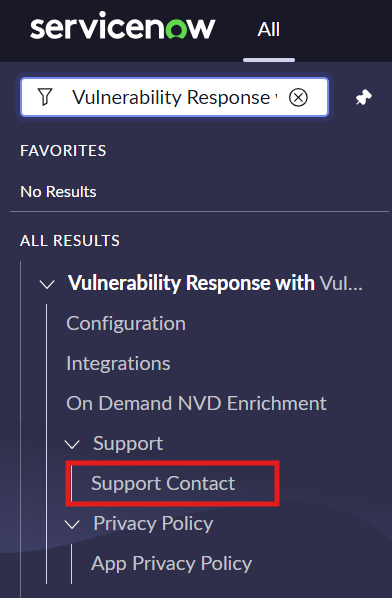Screen dimensions: 392x598
Task: Select Vulnerability Response with application title
Action: [x=215, y=283]
